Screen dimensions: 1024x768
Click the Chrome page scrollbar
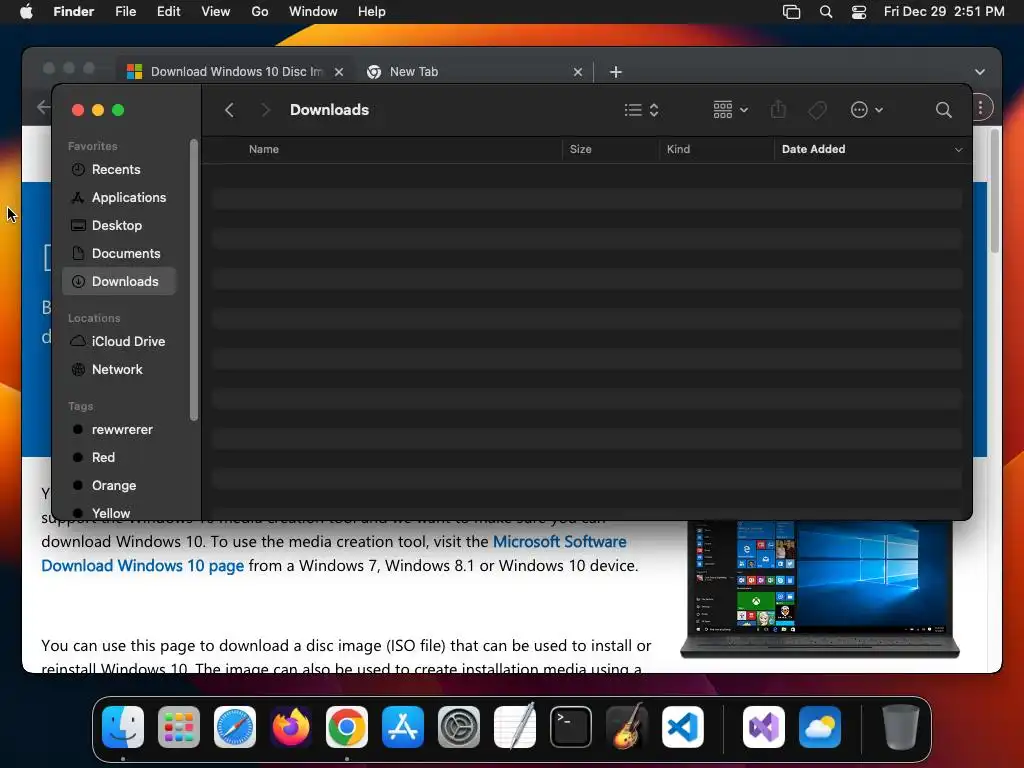point(994,191)
